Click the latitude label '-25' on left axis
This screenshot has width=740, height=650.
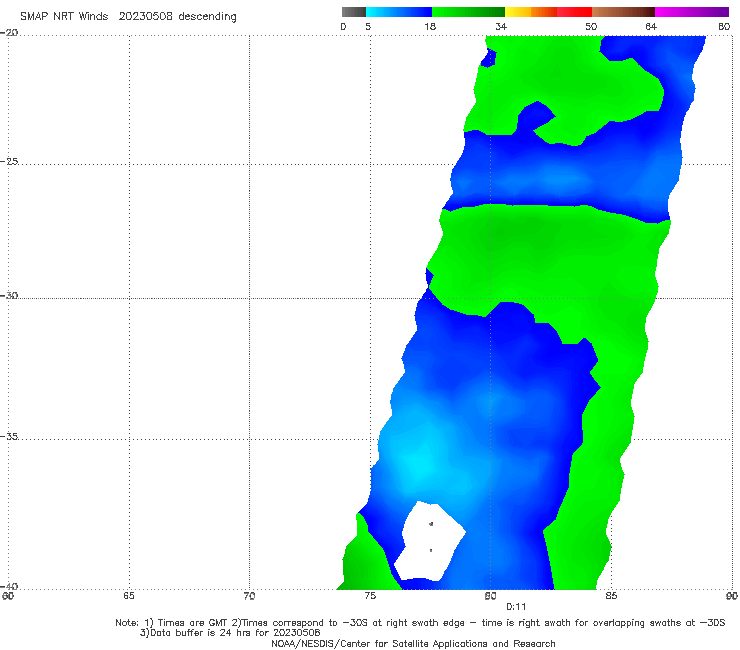(x=9, y=161)
